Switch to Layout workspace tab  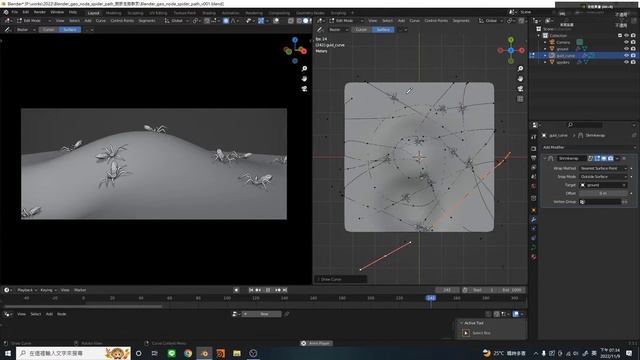click(93, 13)
